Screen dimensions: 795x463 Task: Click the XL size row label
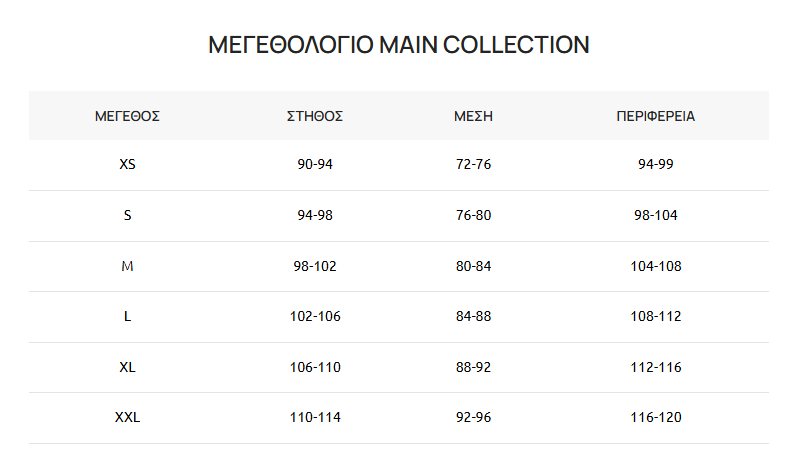(127, 367)
